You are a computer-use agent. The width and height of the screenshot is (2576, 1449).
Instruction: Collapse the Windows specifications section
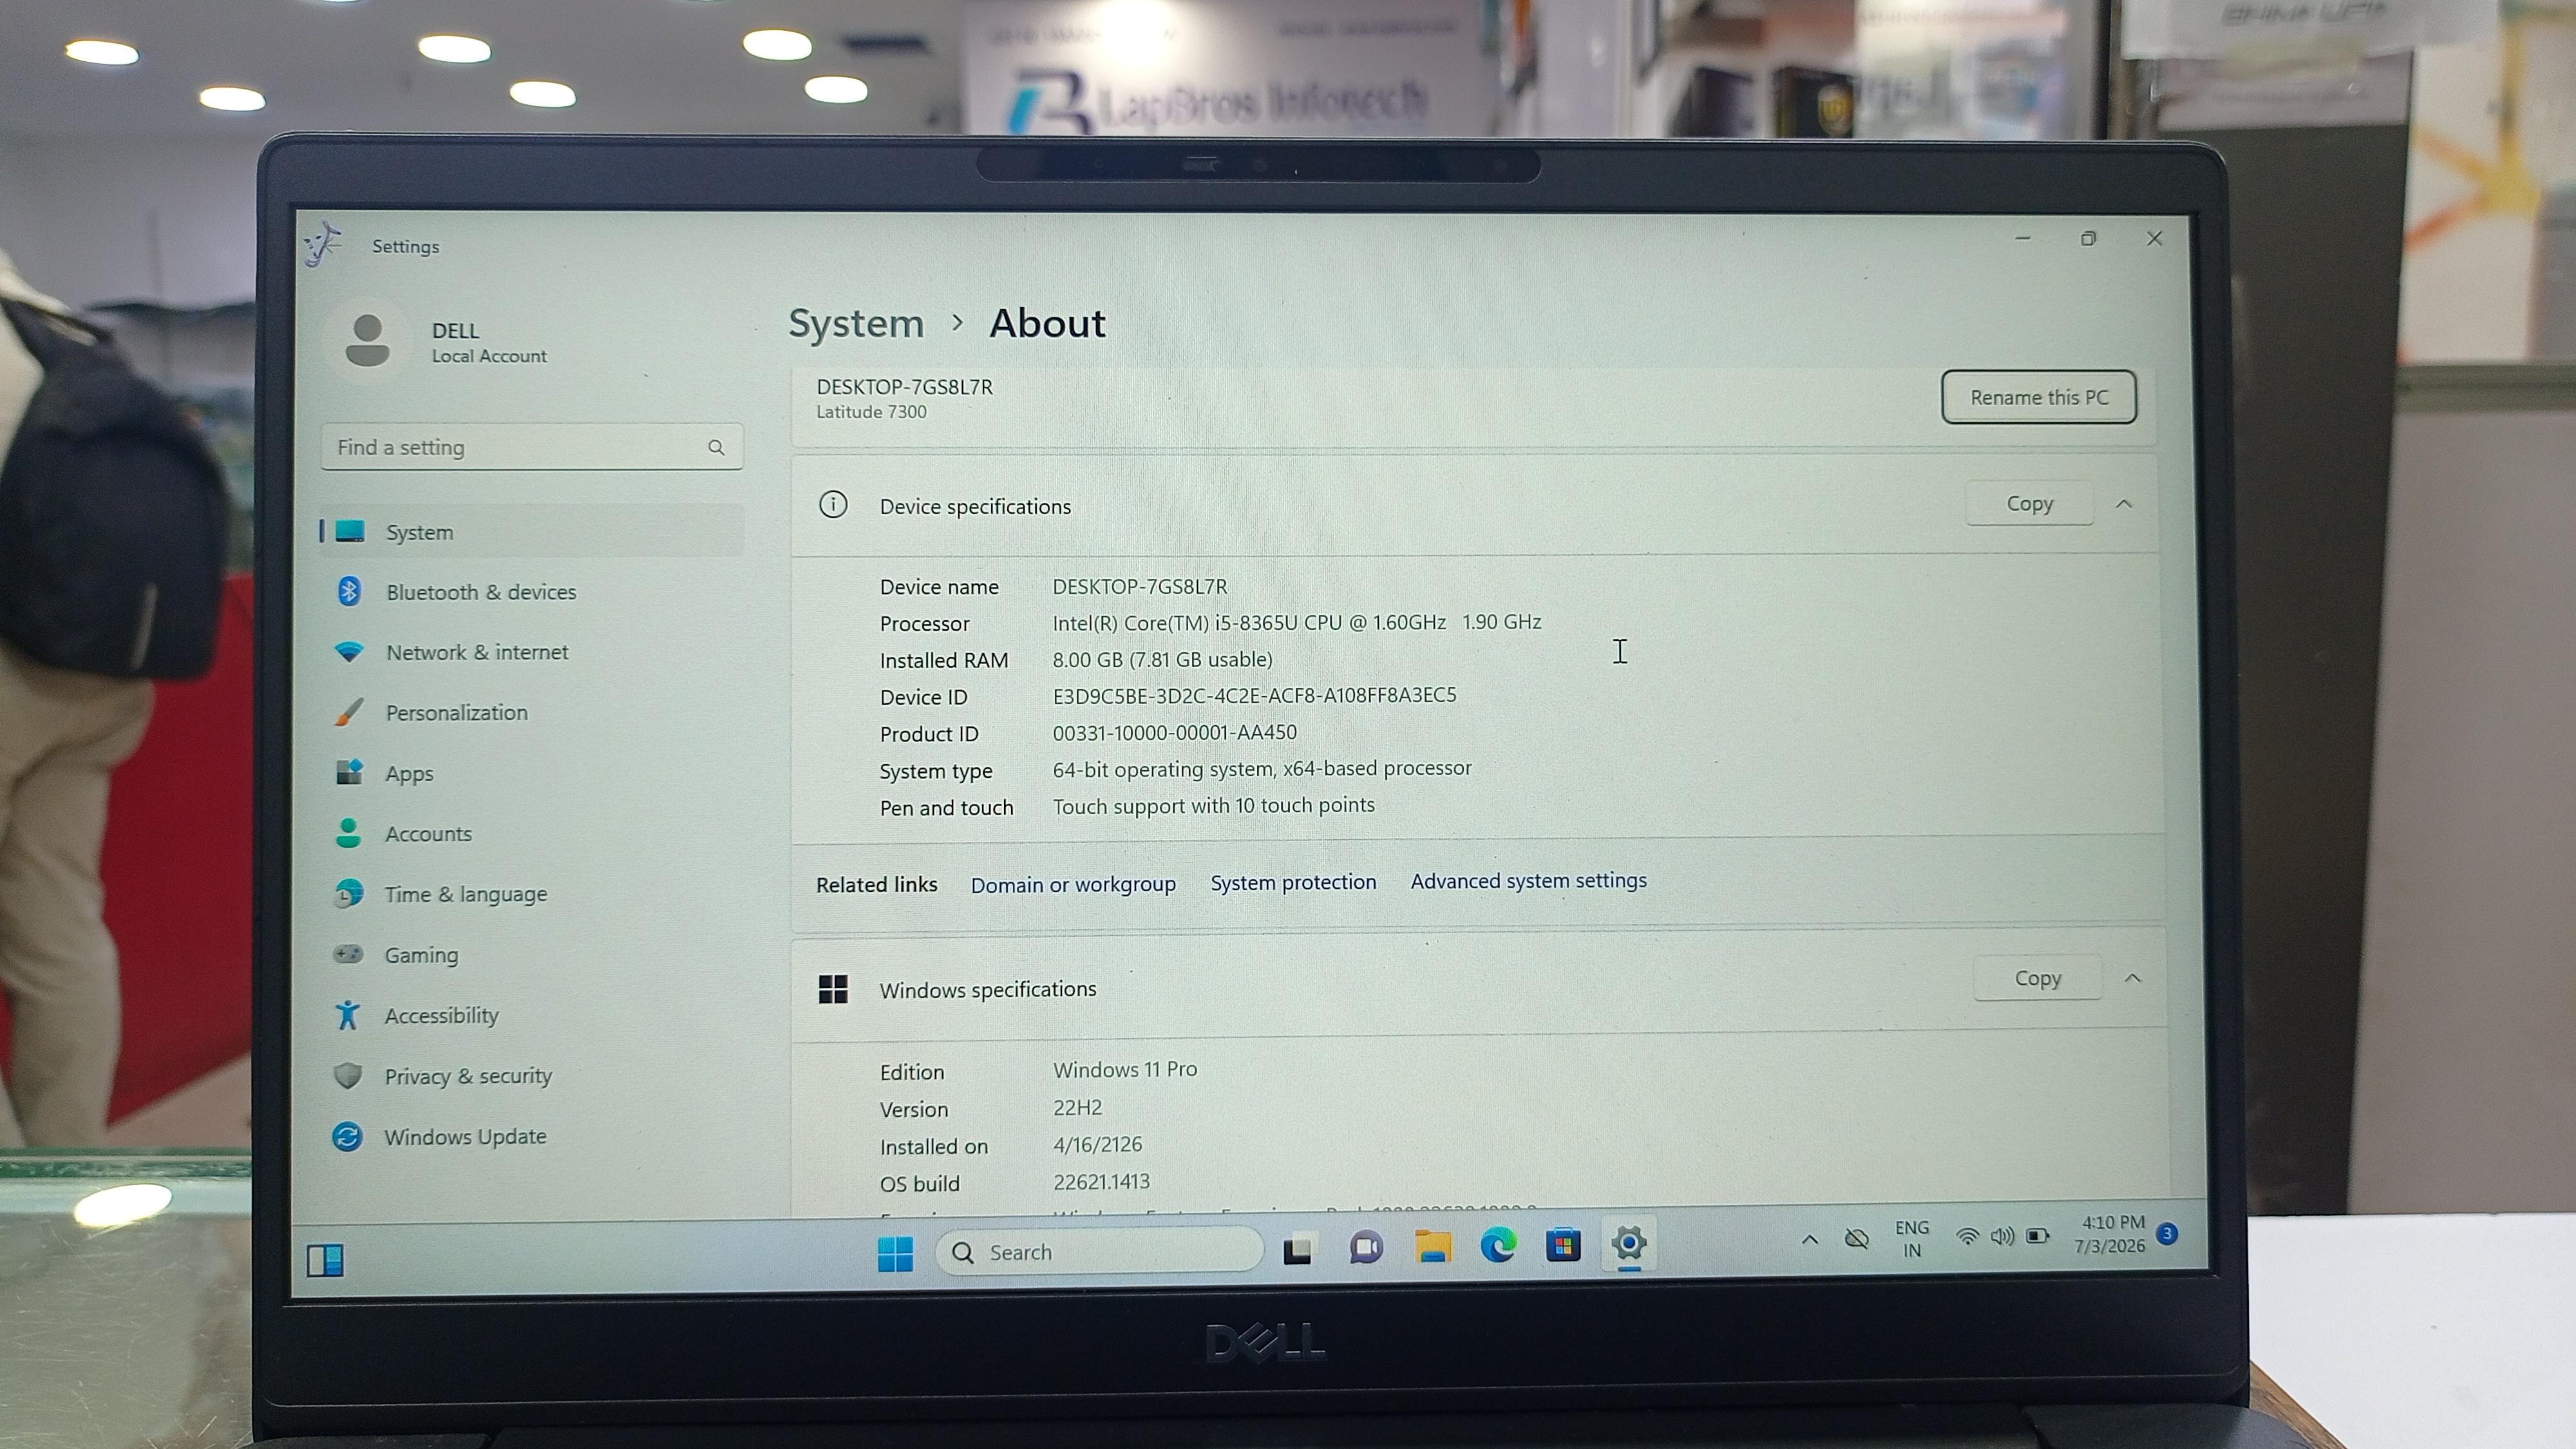[2132, 978]
